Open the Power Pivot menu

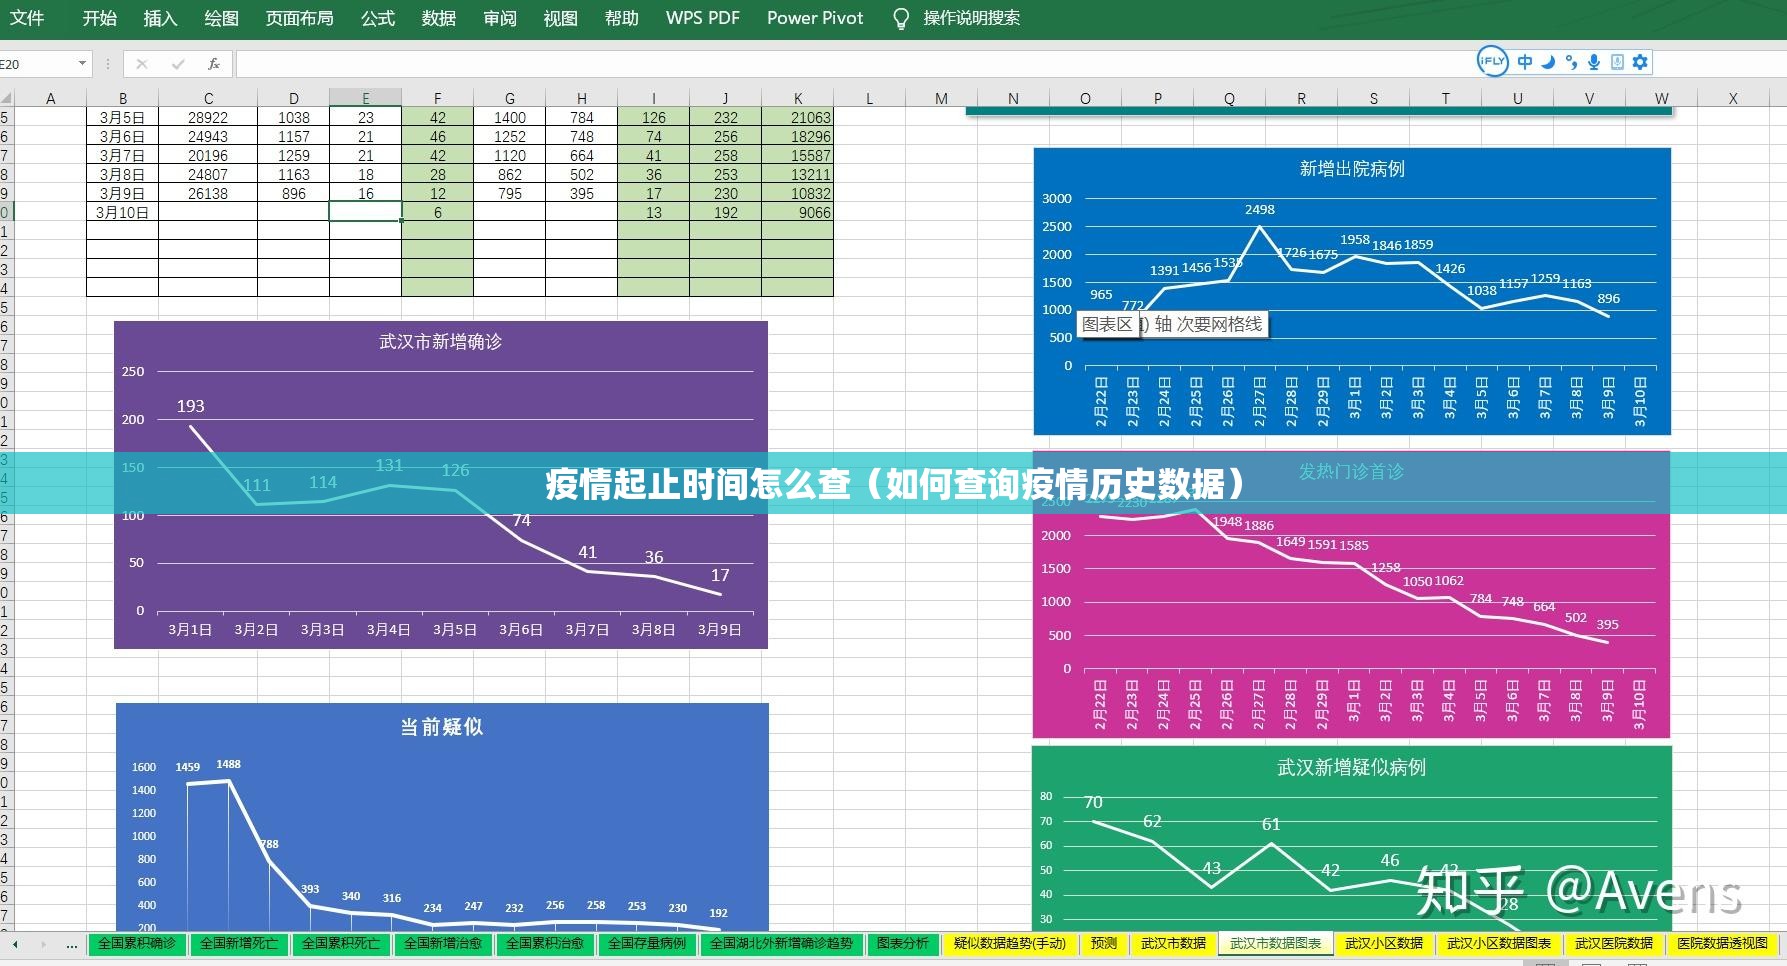click(x=813, y=17)
